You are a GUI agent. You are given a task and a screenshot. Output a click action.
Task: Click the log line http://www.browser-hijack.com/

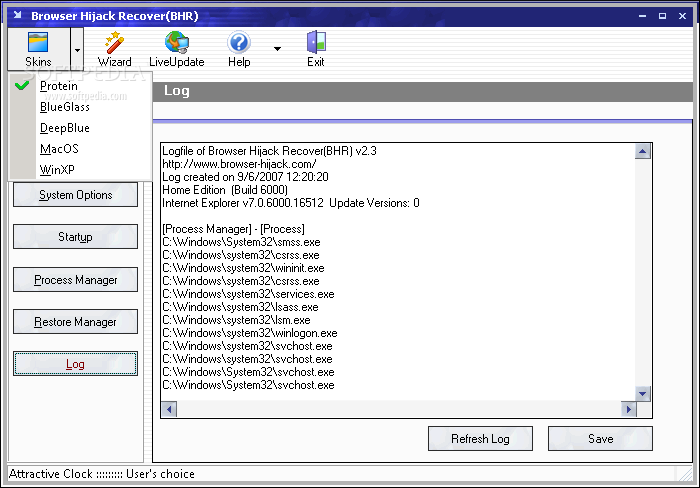tap(239, 164)
